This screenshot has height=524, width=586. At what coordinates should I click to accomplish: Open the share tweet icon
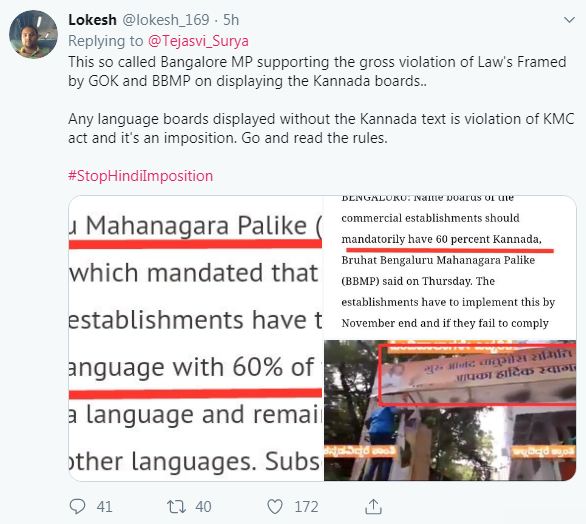click(373, 506)
